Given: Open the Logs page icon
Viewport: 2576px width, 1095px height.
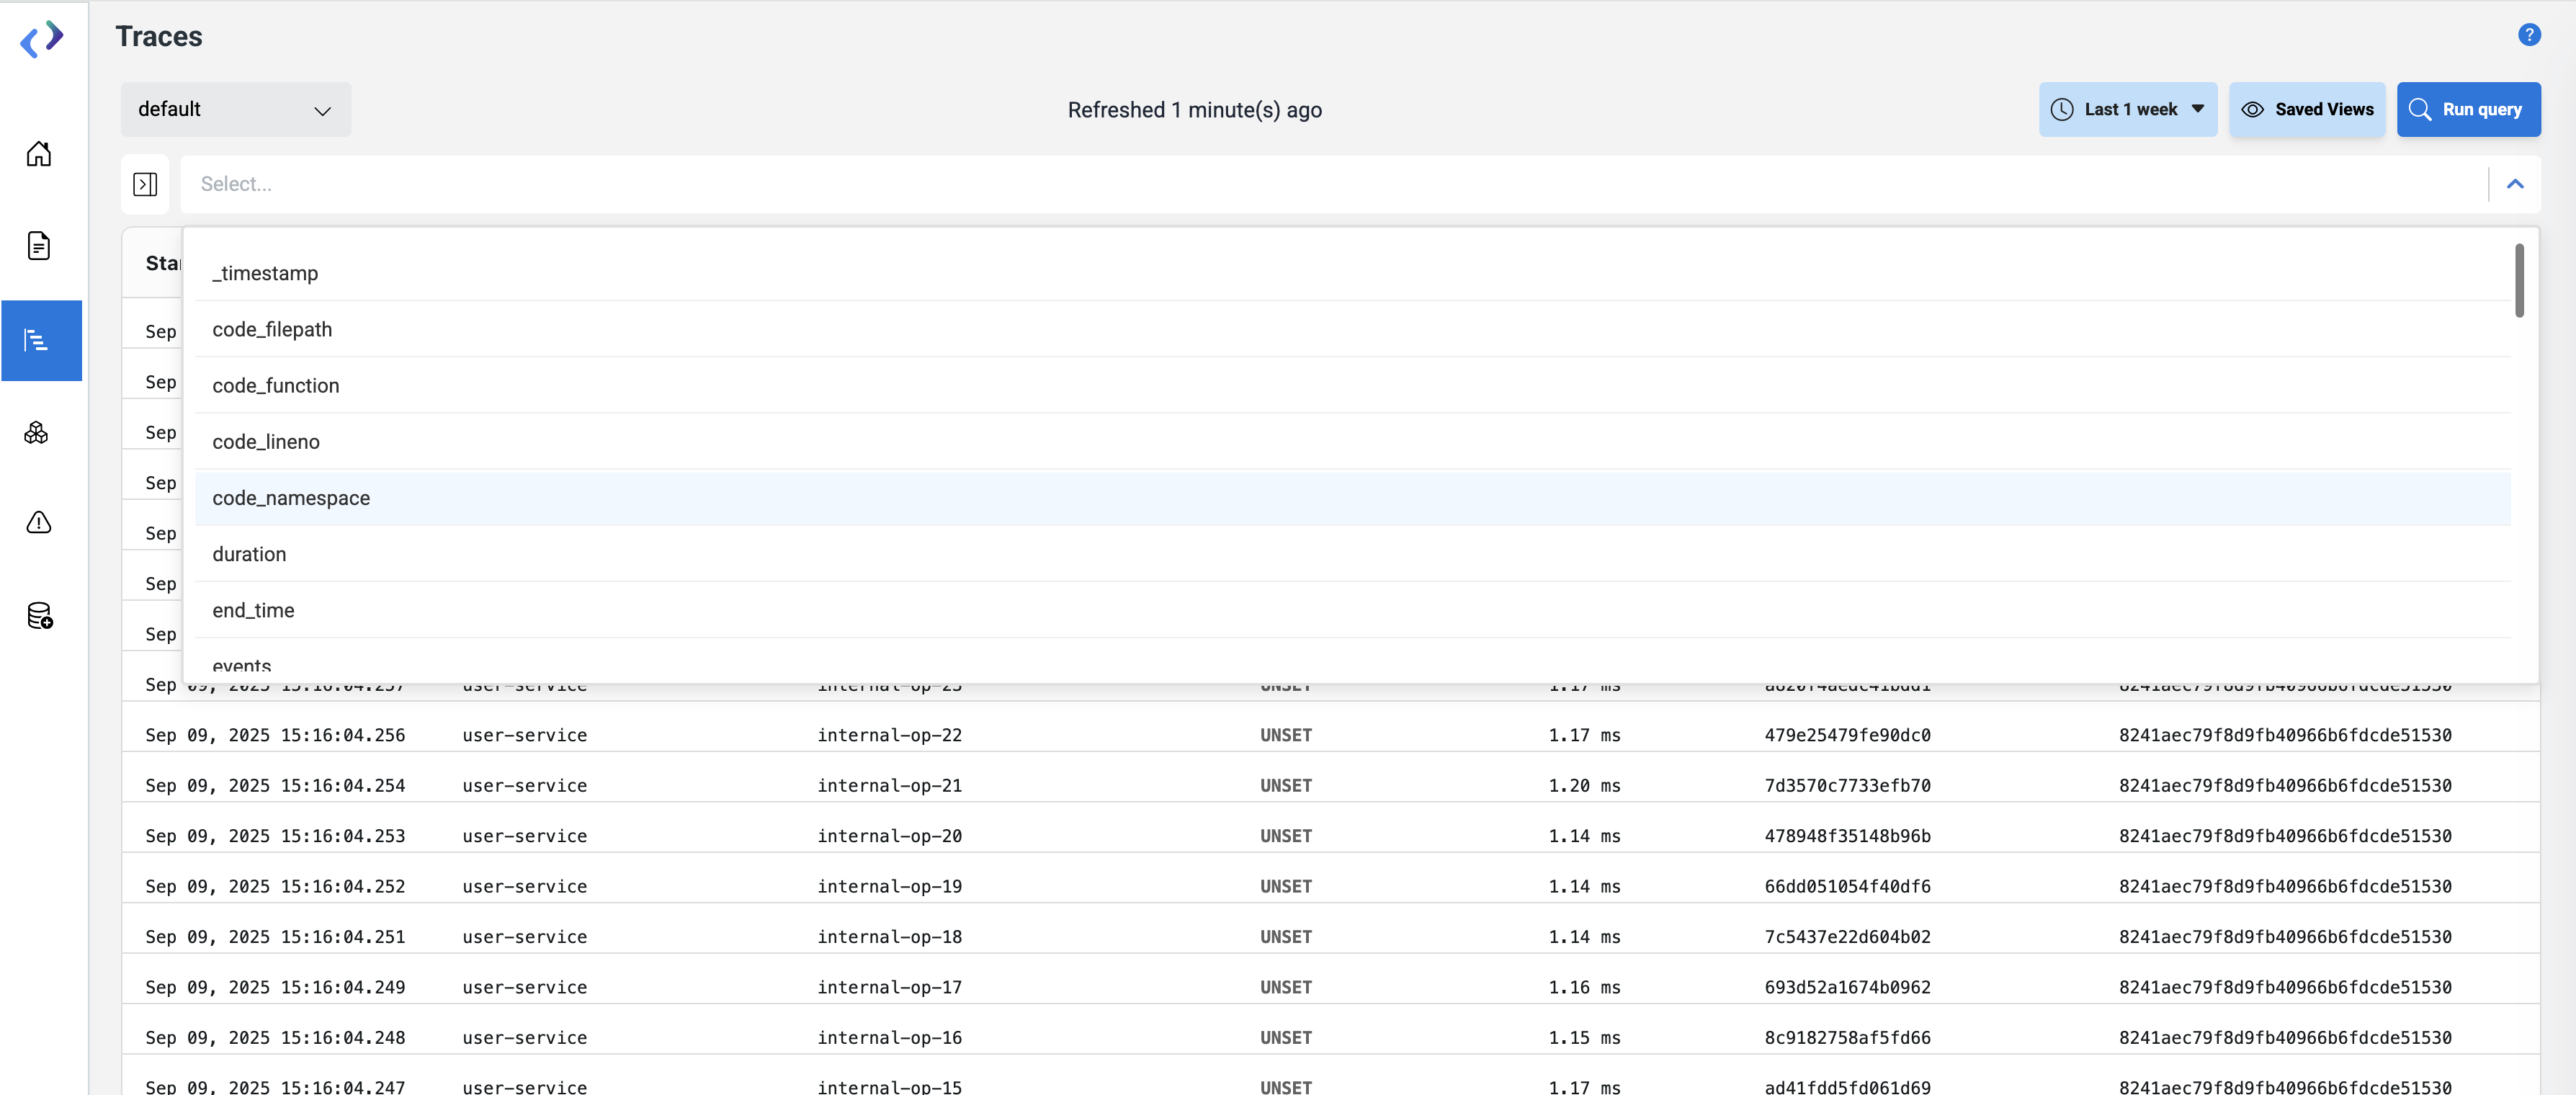Looking at the screenshot, I should click(x=39, y=246).
